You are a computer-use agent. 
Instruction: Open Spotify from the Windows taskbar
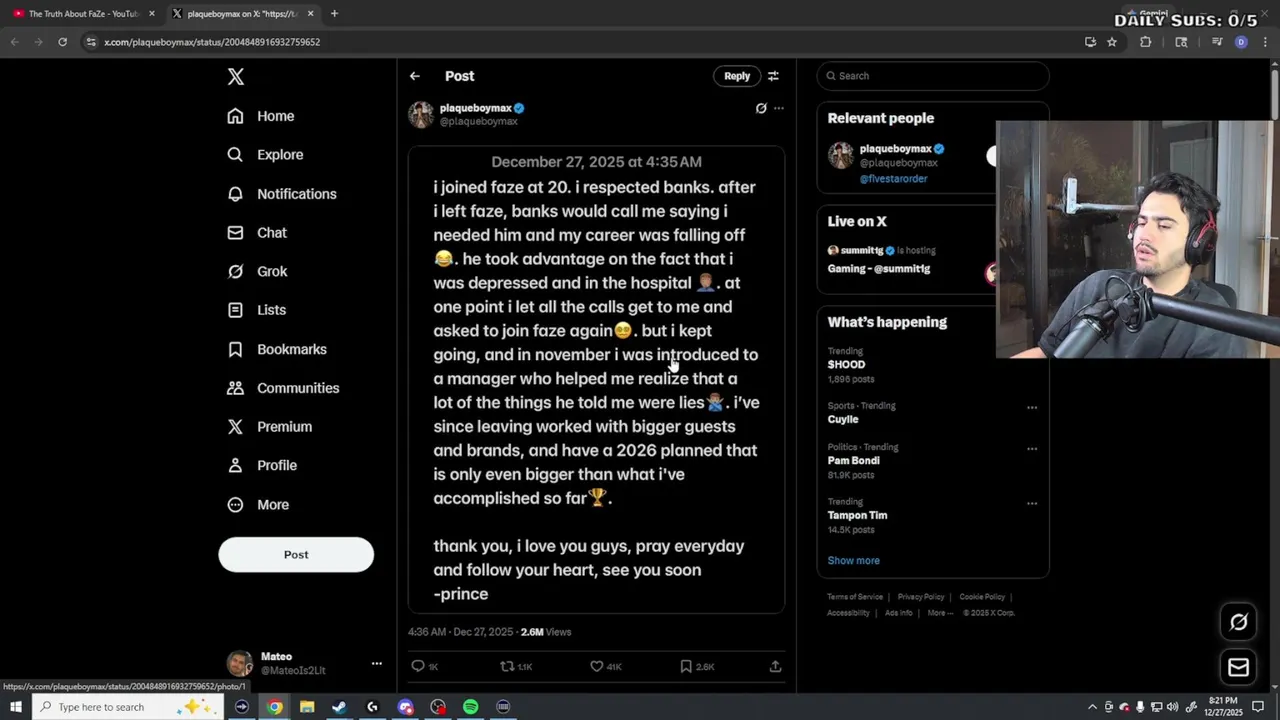click(x=470, y=707)
